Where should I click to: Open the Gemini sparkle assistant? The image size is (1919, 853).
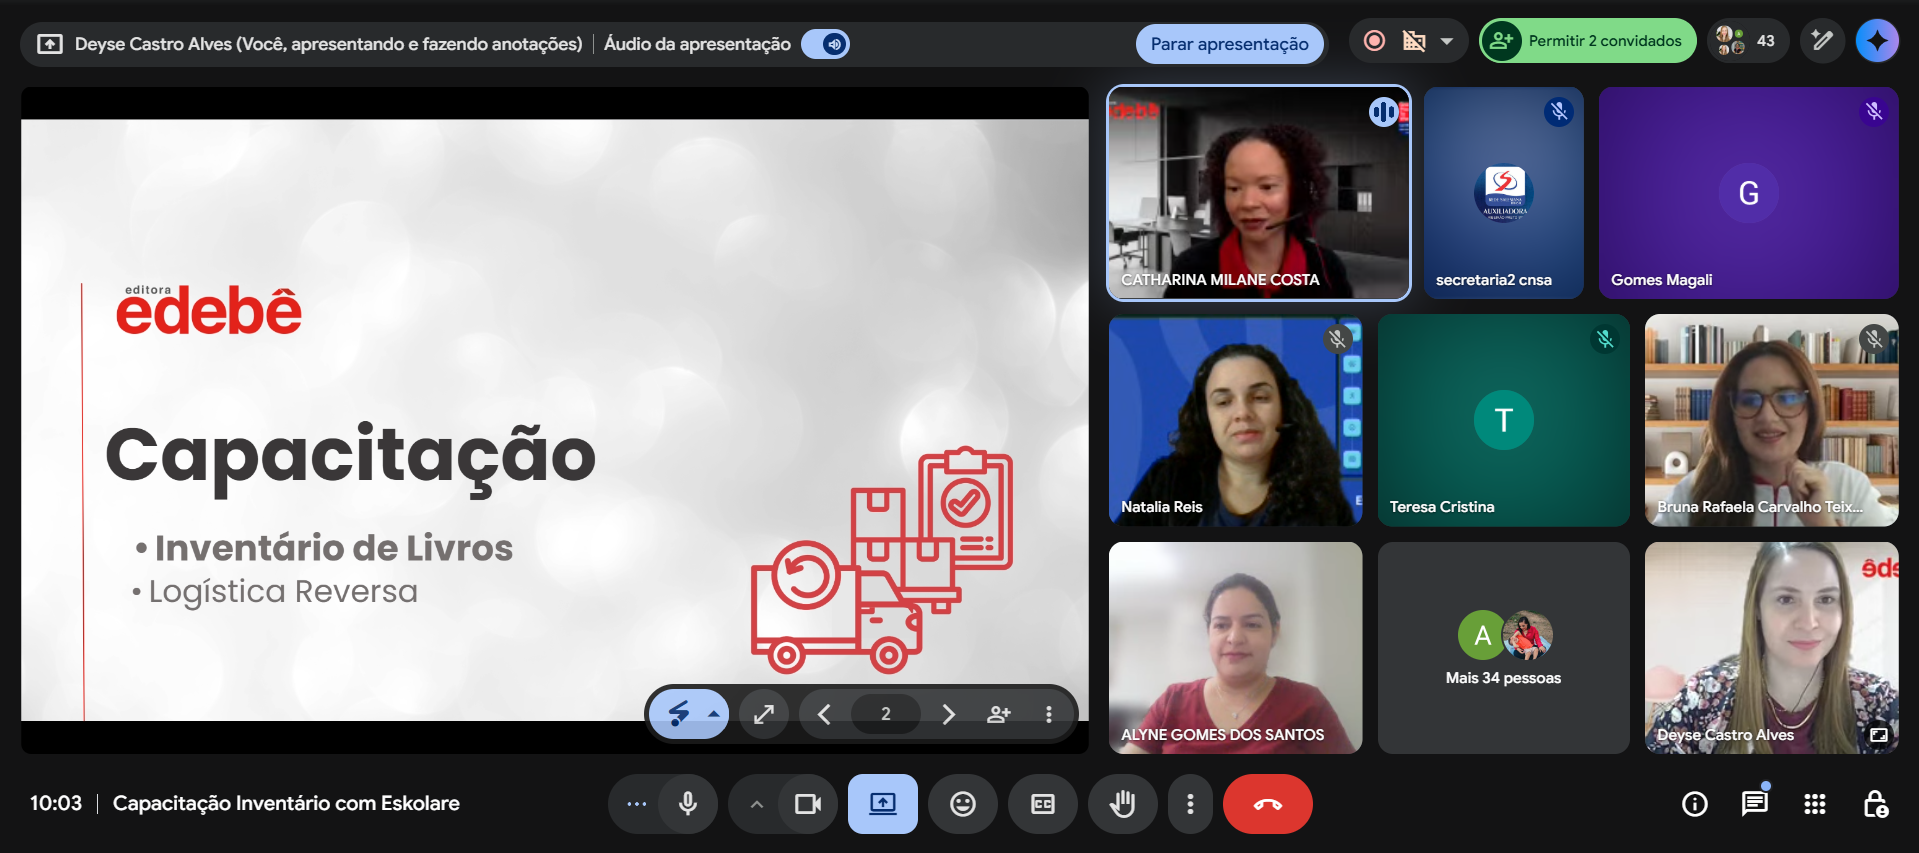(x=1877, y=41)
